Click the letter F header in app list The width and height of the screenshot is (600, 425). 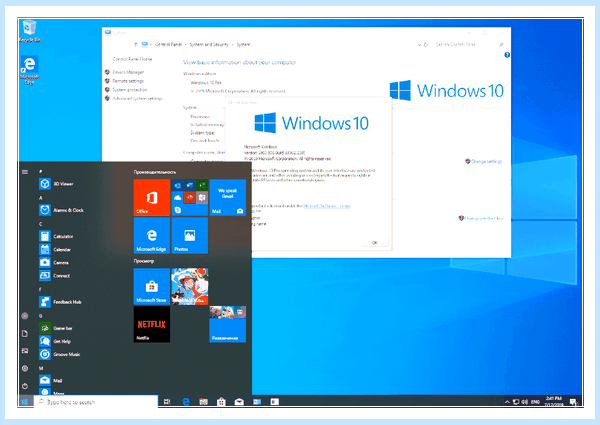tap(40, 289)
